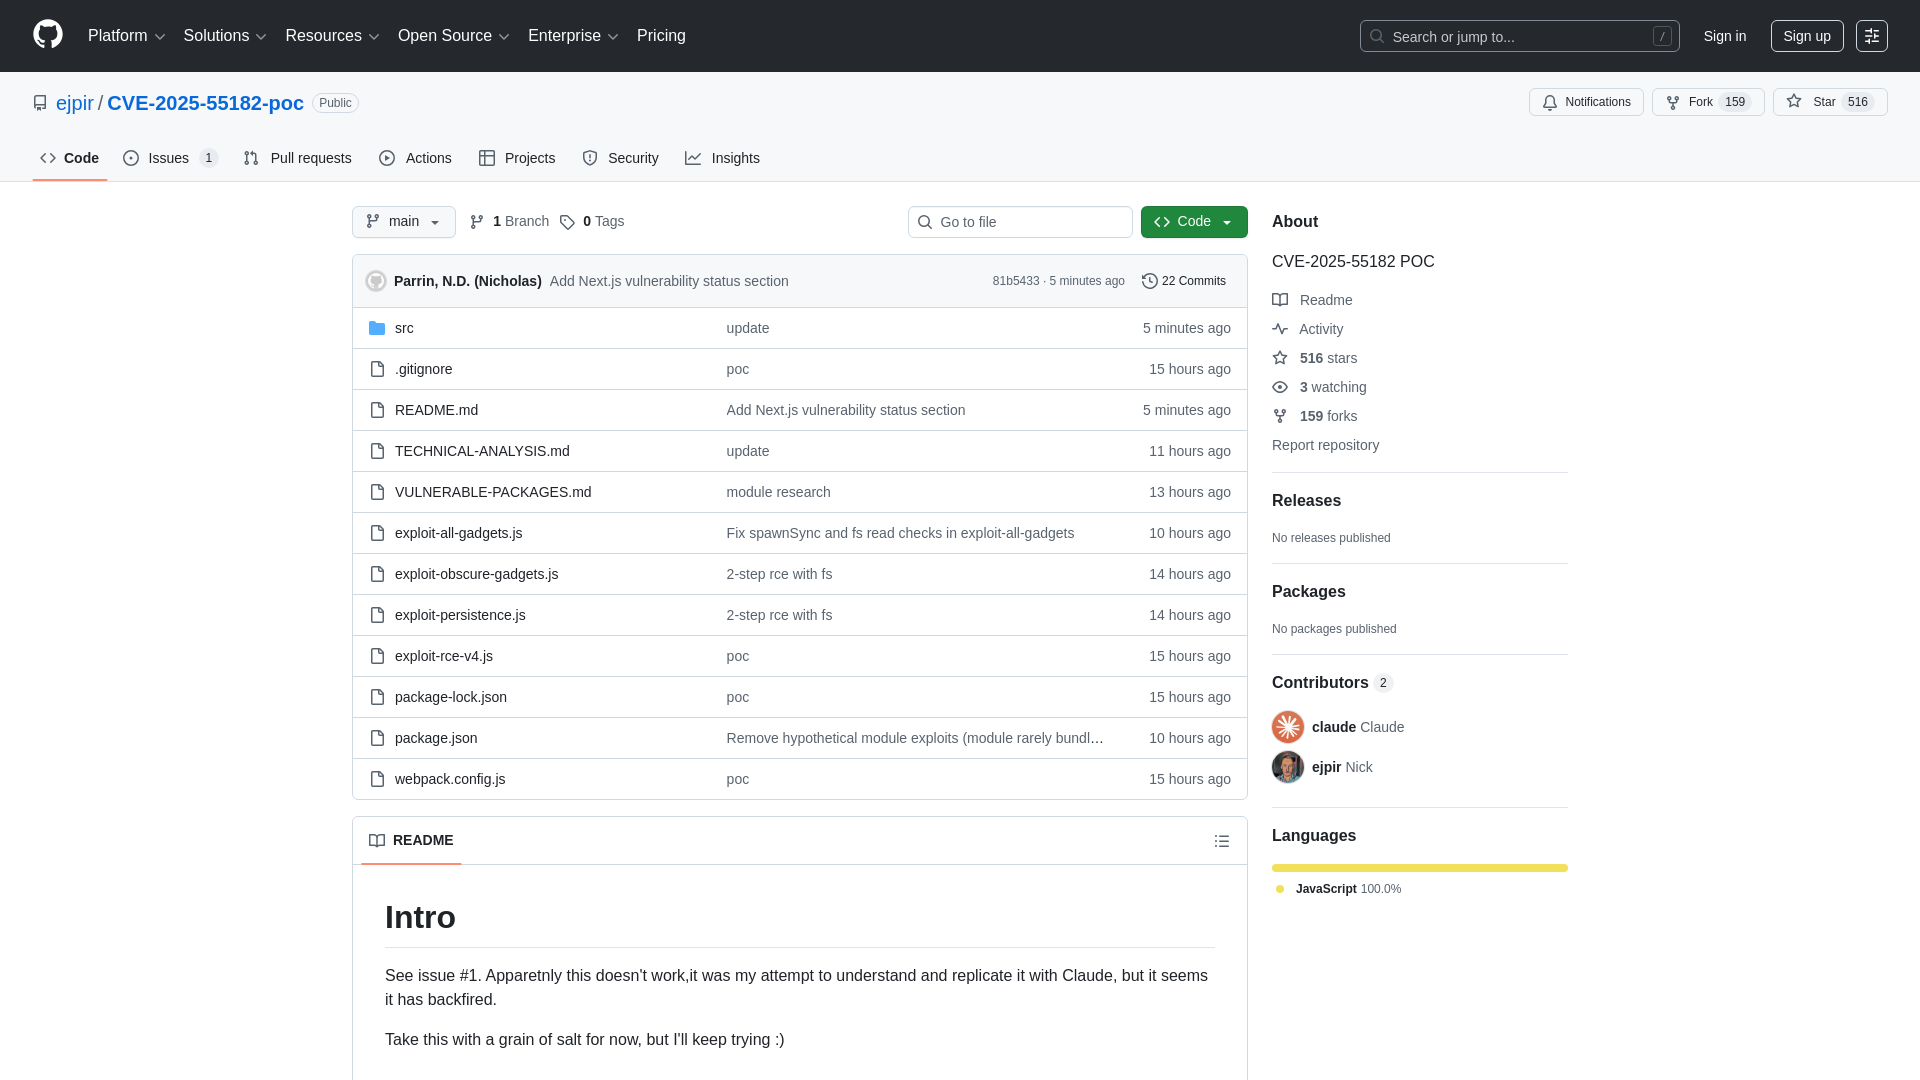
Task: Click the Go to file search field
Action: 1020,222
